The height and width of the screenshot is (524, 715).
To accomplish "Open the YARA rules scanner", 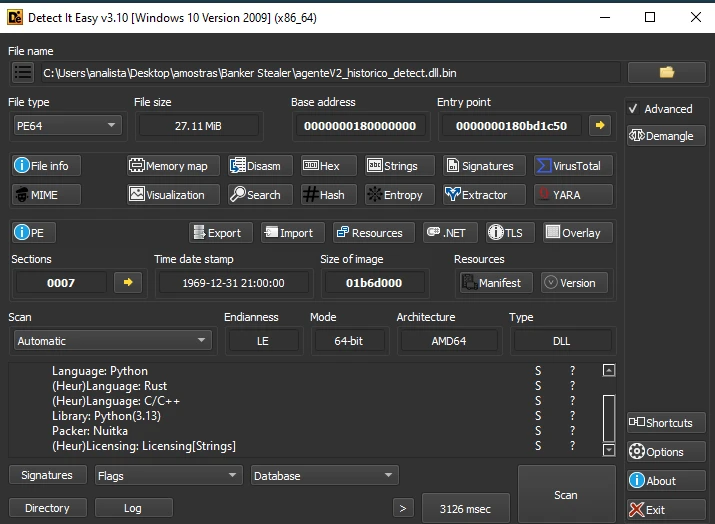I will click(x=569, y=195).
